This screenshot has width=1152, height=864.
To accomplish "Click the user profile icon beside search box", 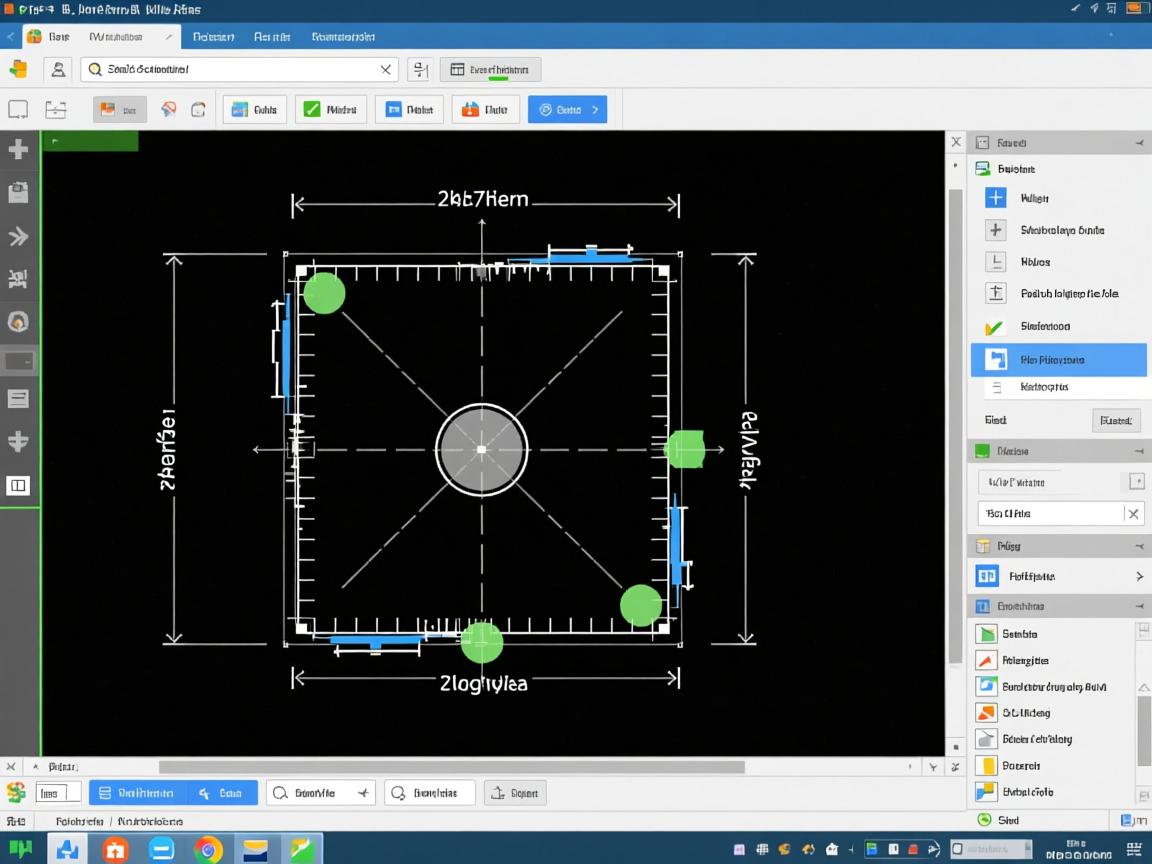I will coord(59,69).
